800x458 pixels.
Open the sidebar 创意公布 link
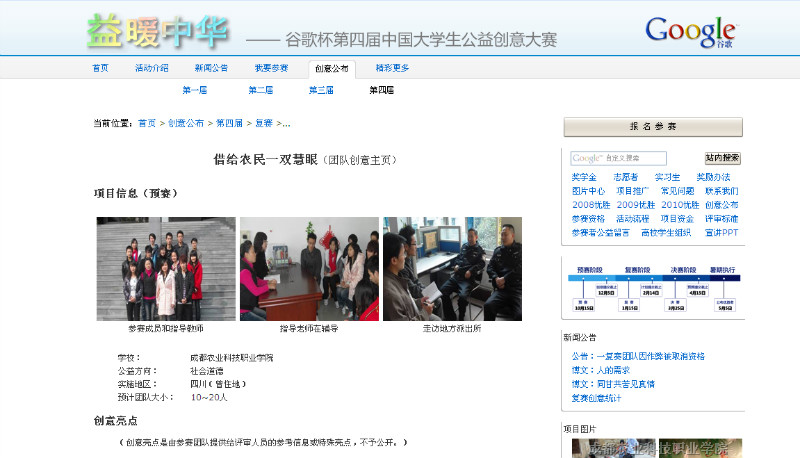pyautogui.click(x=721, y=205)
